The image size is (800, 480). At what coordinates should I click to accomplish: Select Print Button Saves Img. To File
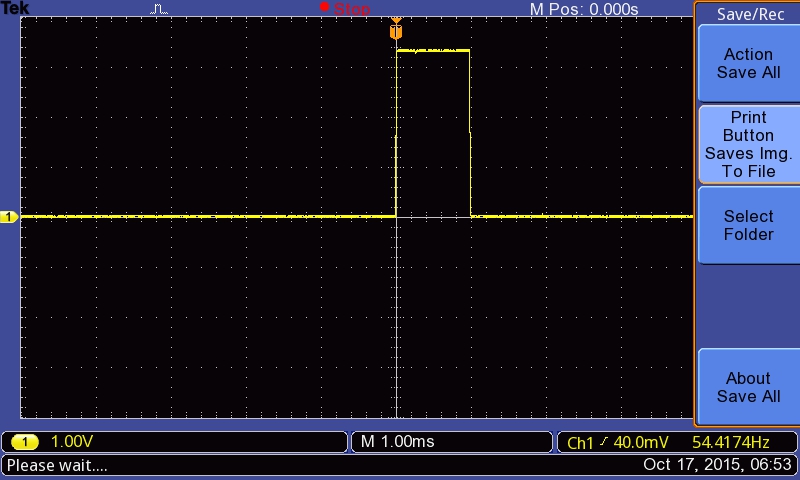pyautogui.click(x=748, y=144)
